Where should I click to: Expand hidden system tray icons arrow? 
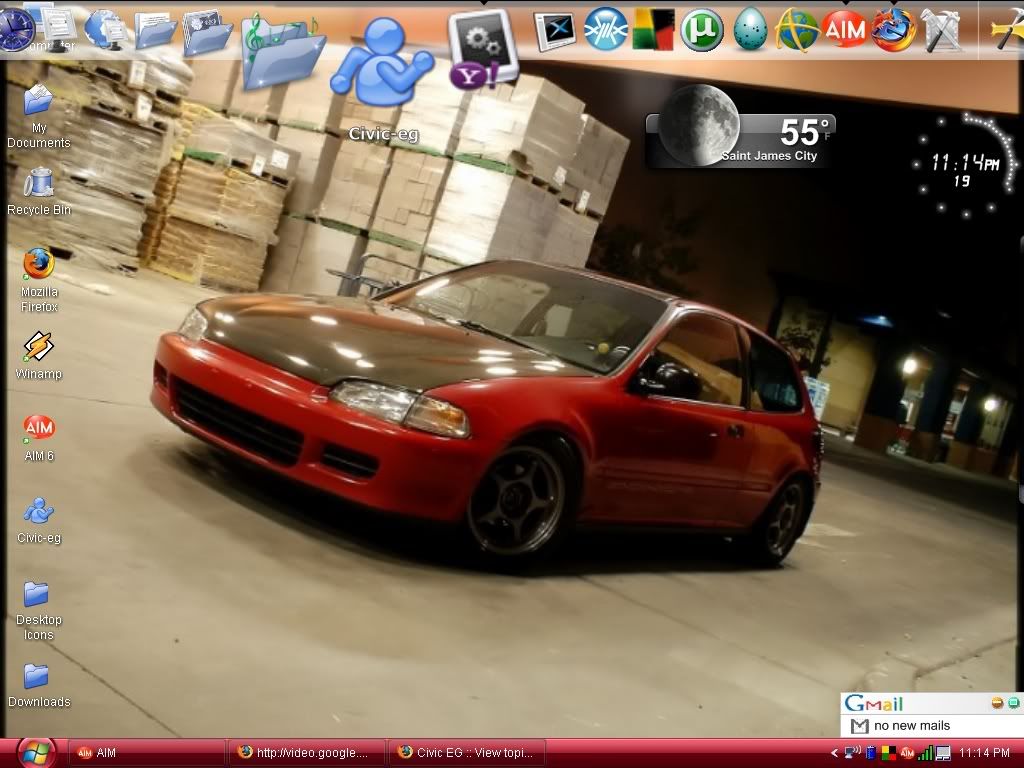835,753
